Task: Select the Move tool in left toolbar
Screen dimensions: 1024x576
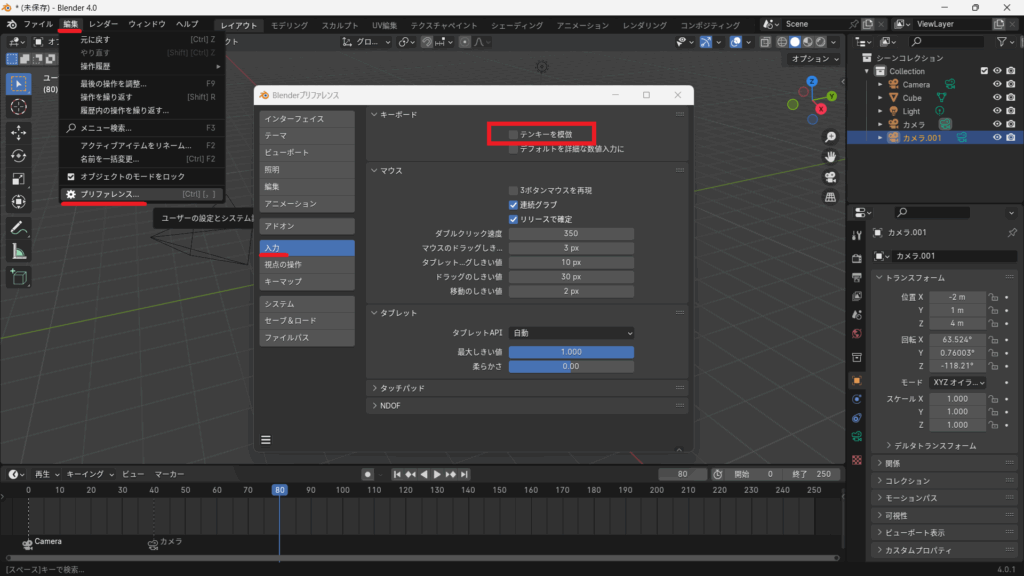Action: pyautogui.click(x=19, y=132)
